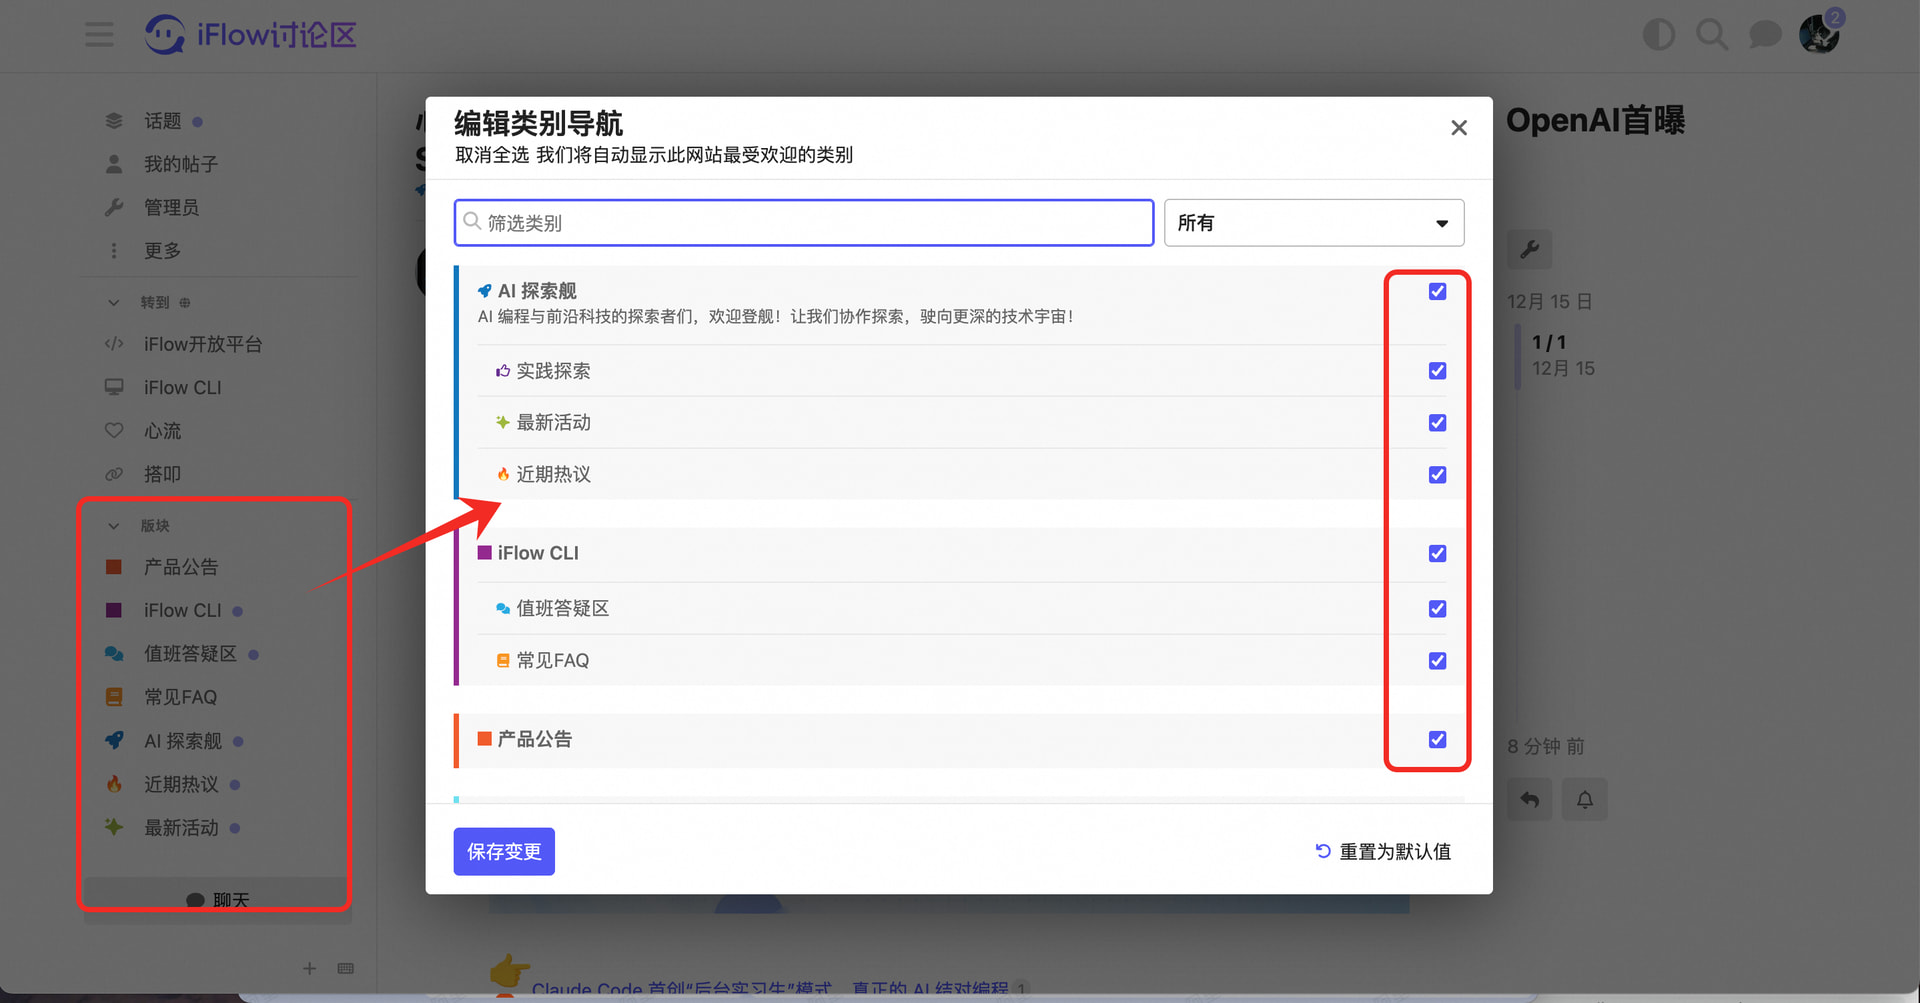Uncheck the 产品公告 category checkbox
The image size is (1920, 1003).
coord(1437,740)
